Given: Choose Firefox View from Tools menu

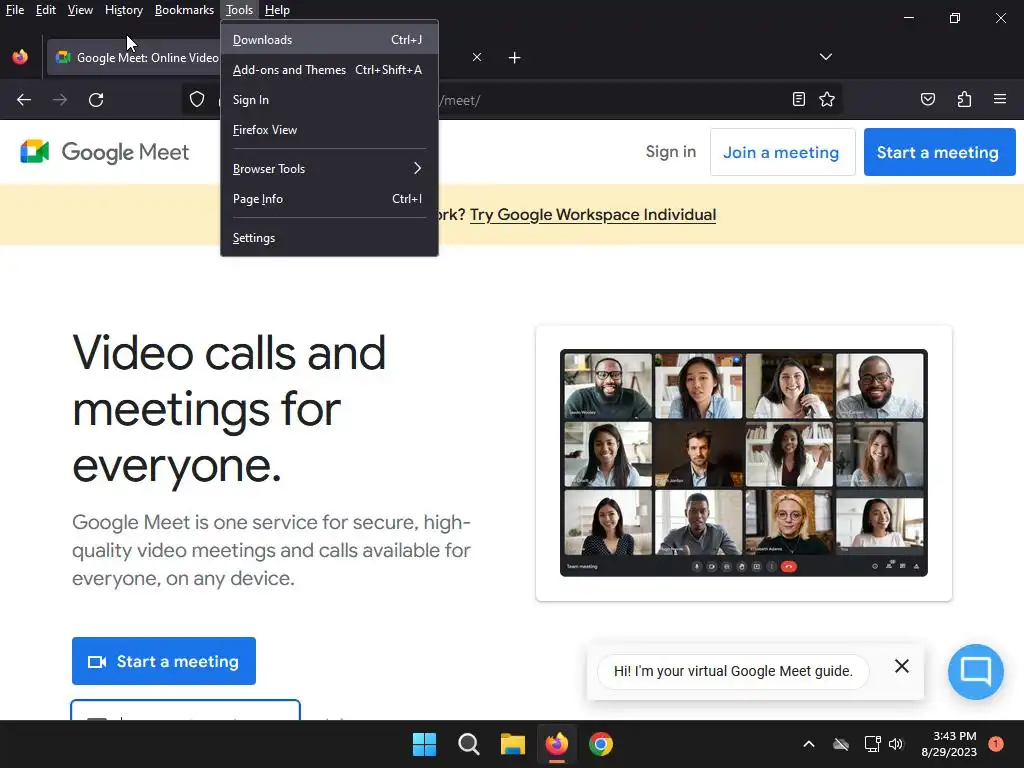Looking at the screenshot, I should 329,130.
